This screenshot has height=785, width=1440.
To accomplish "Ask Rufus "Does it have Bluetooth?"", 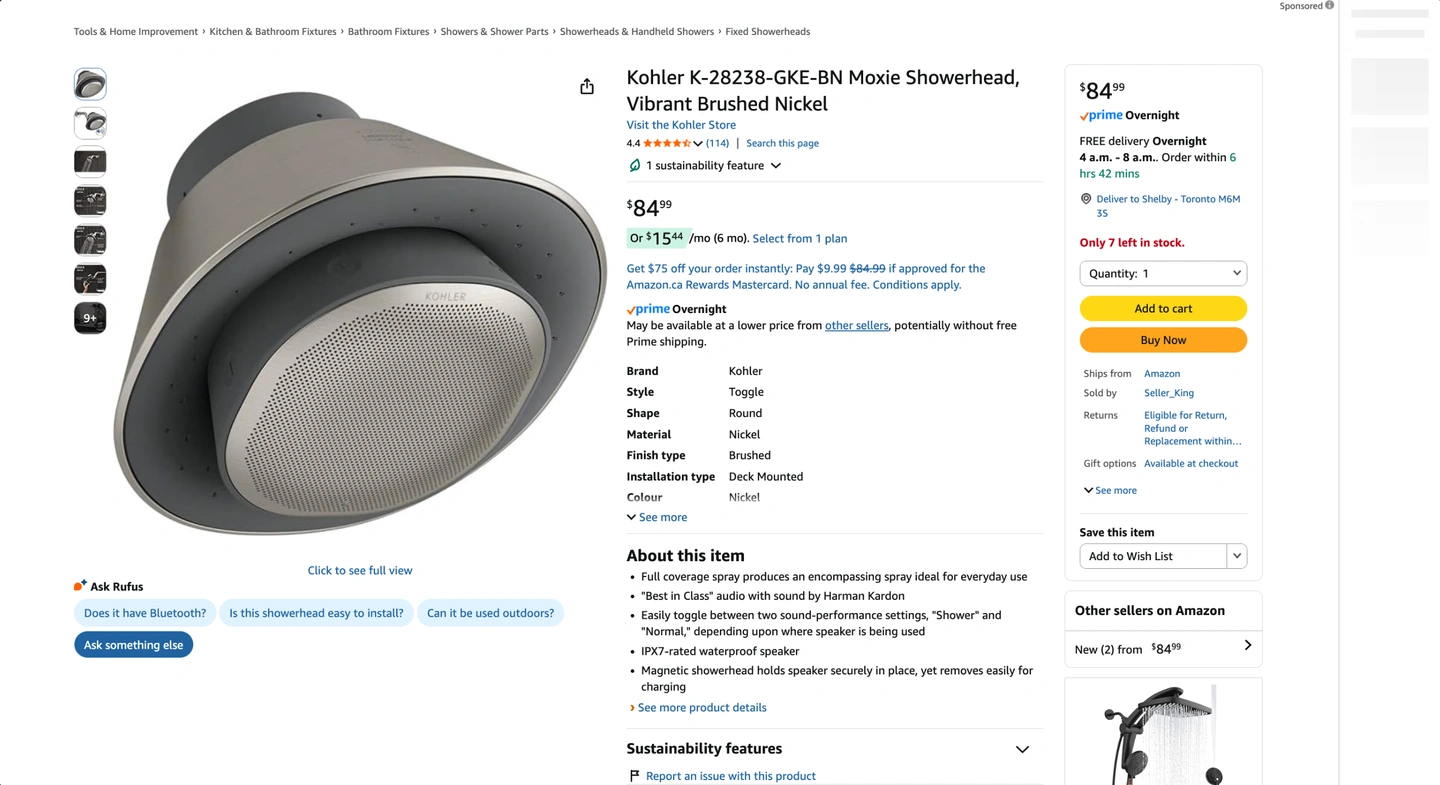I will coord(145,613).
